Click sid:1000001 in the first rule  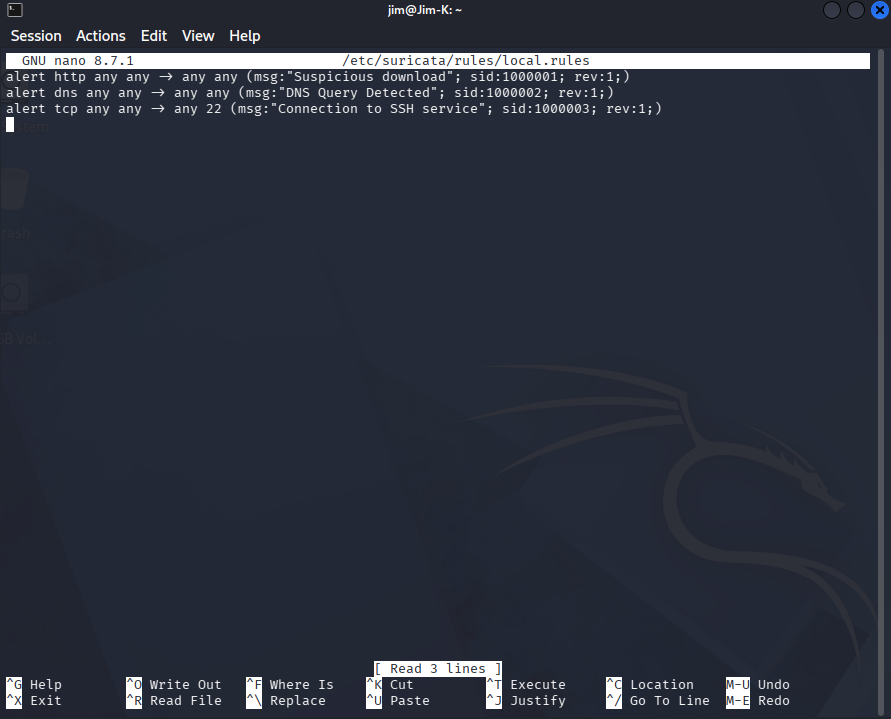click(x=514, y=77)
